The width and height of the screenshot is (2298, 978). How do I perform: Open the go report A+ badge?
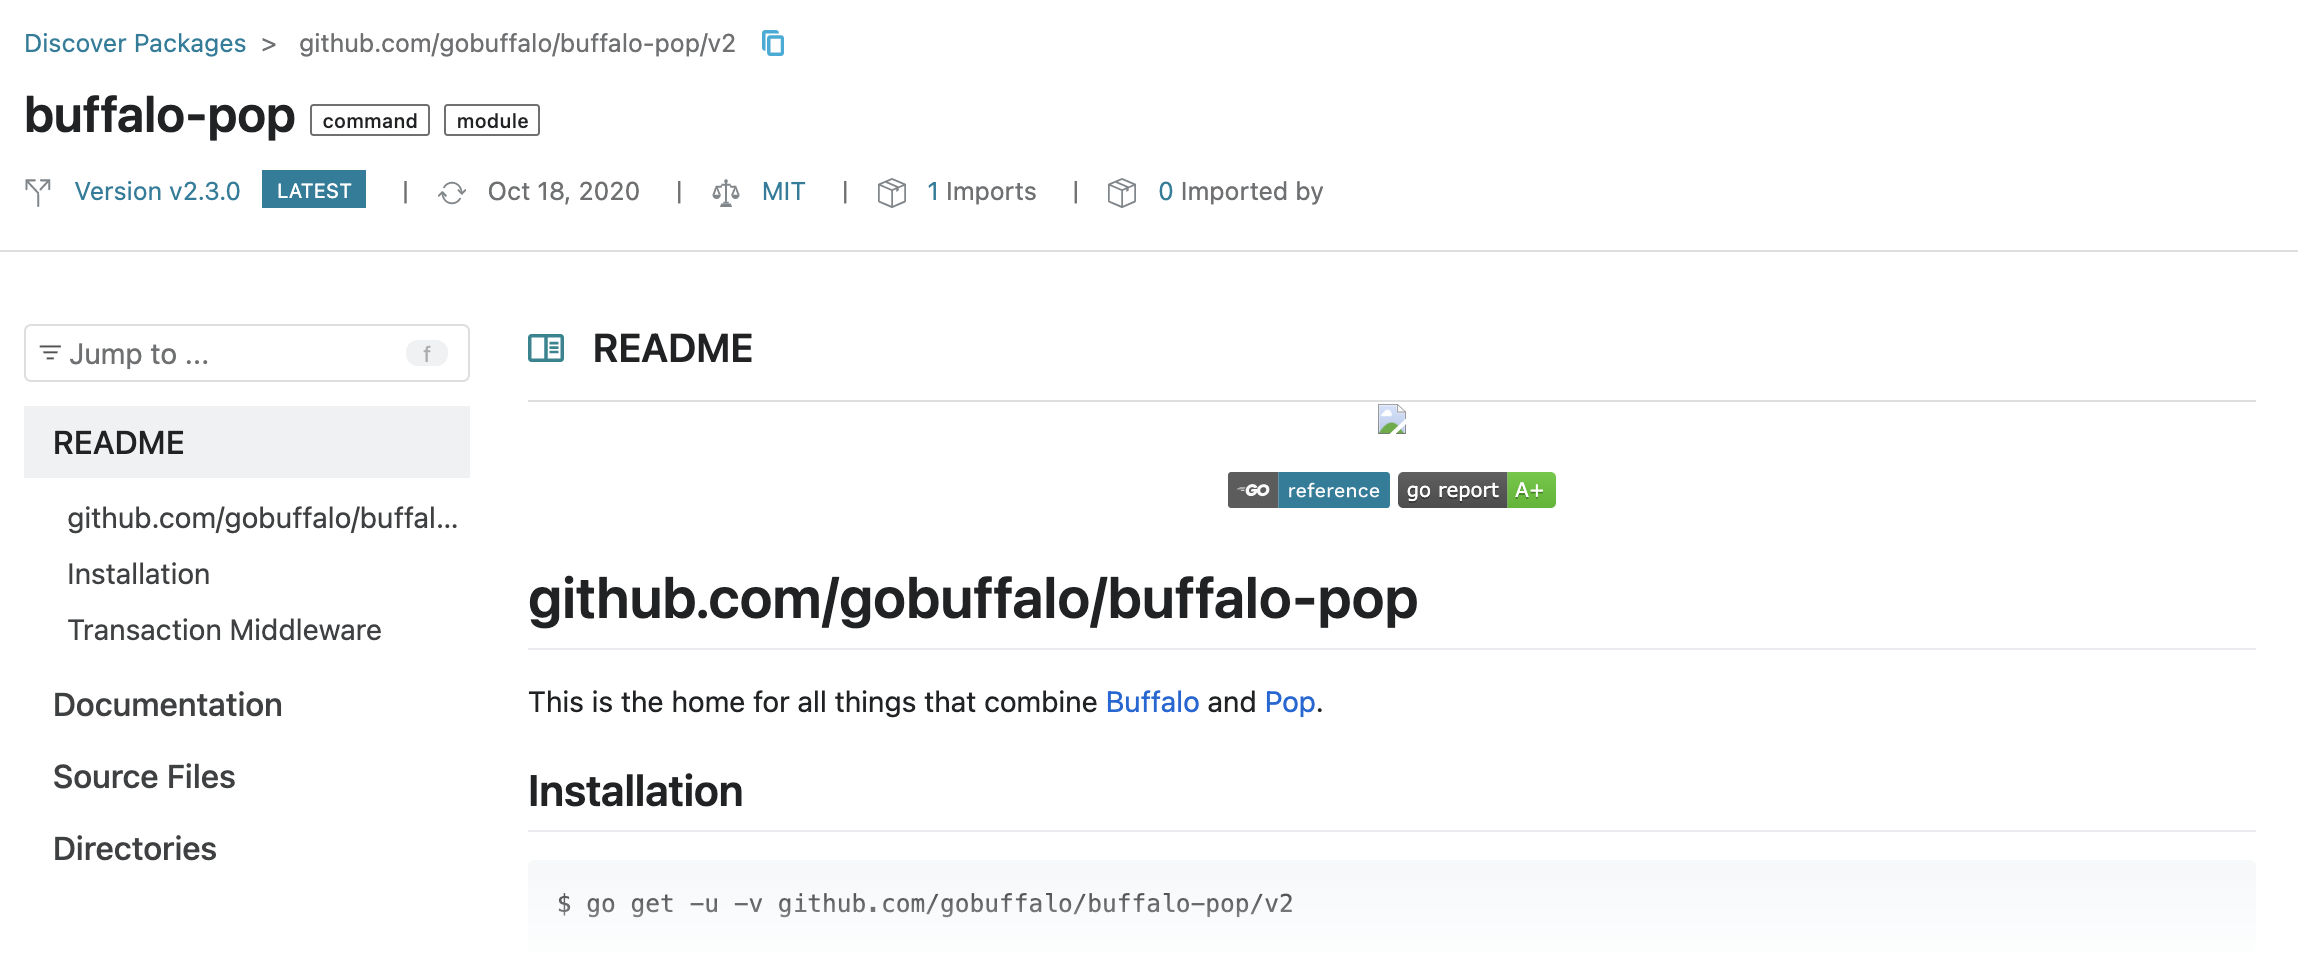tap(1476, 490)
